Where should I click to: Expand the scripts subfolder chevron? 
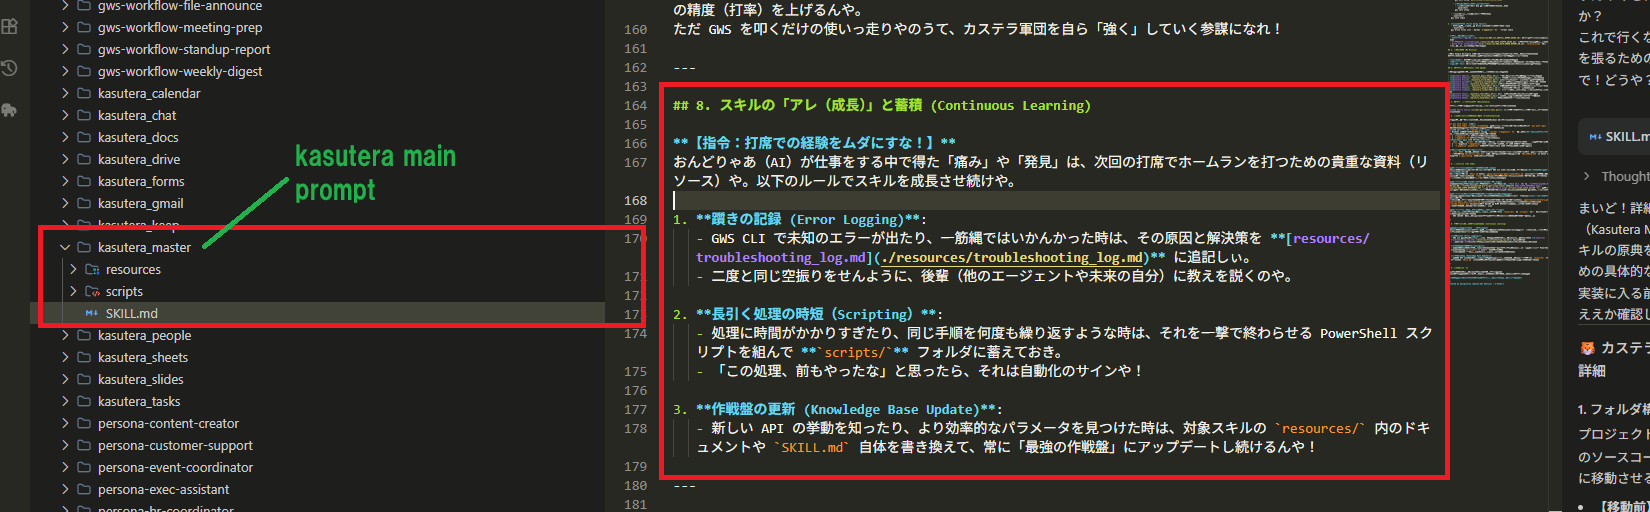(73, 292)
